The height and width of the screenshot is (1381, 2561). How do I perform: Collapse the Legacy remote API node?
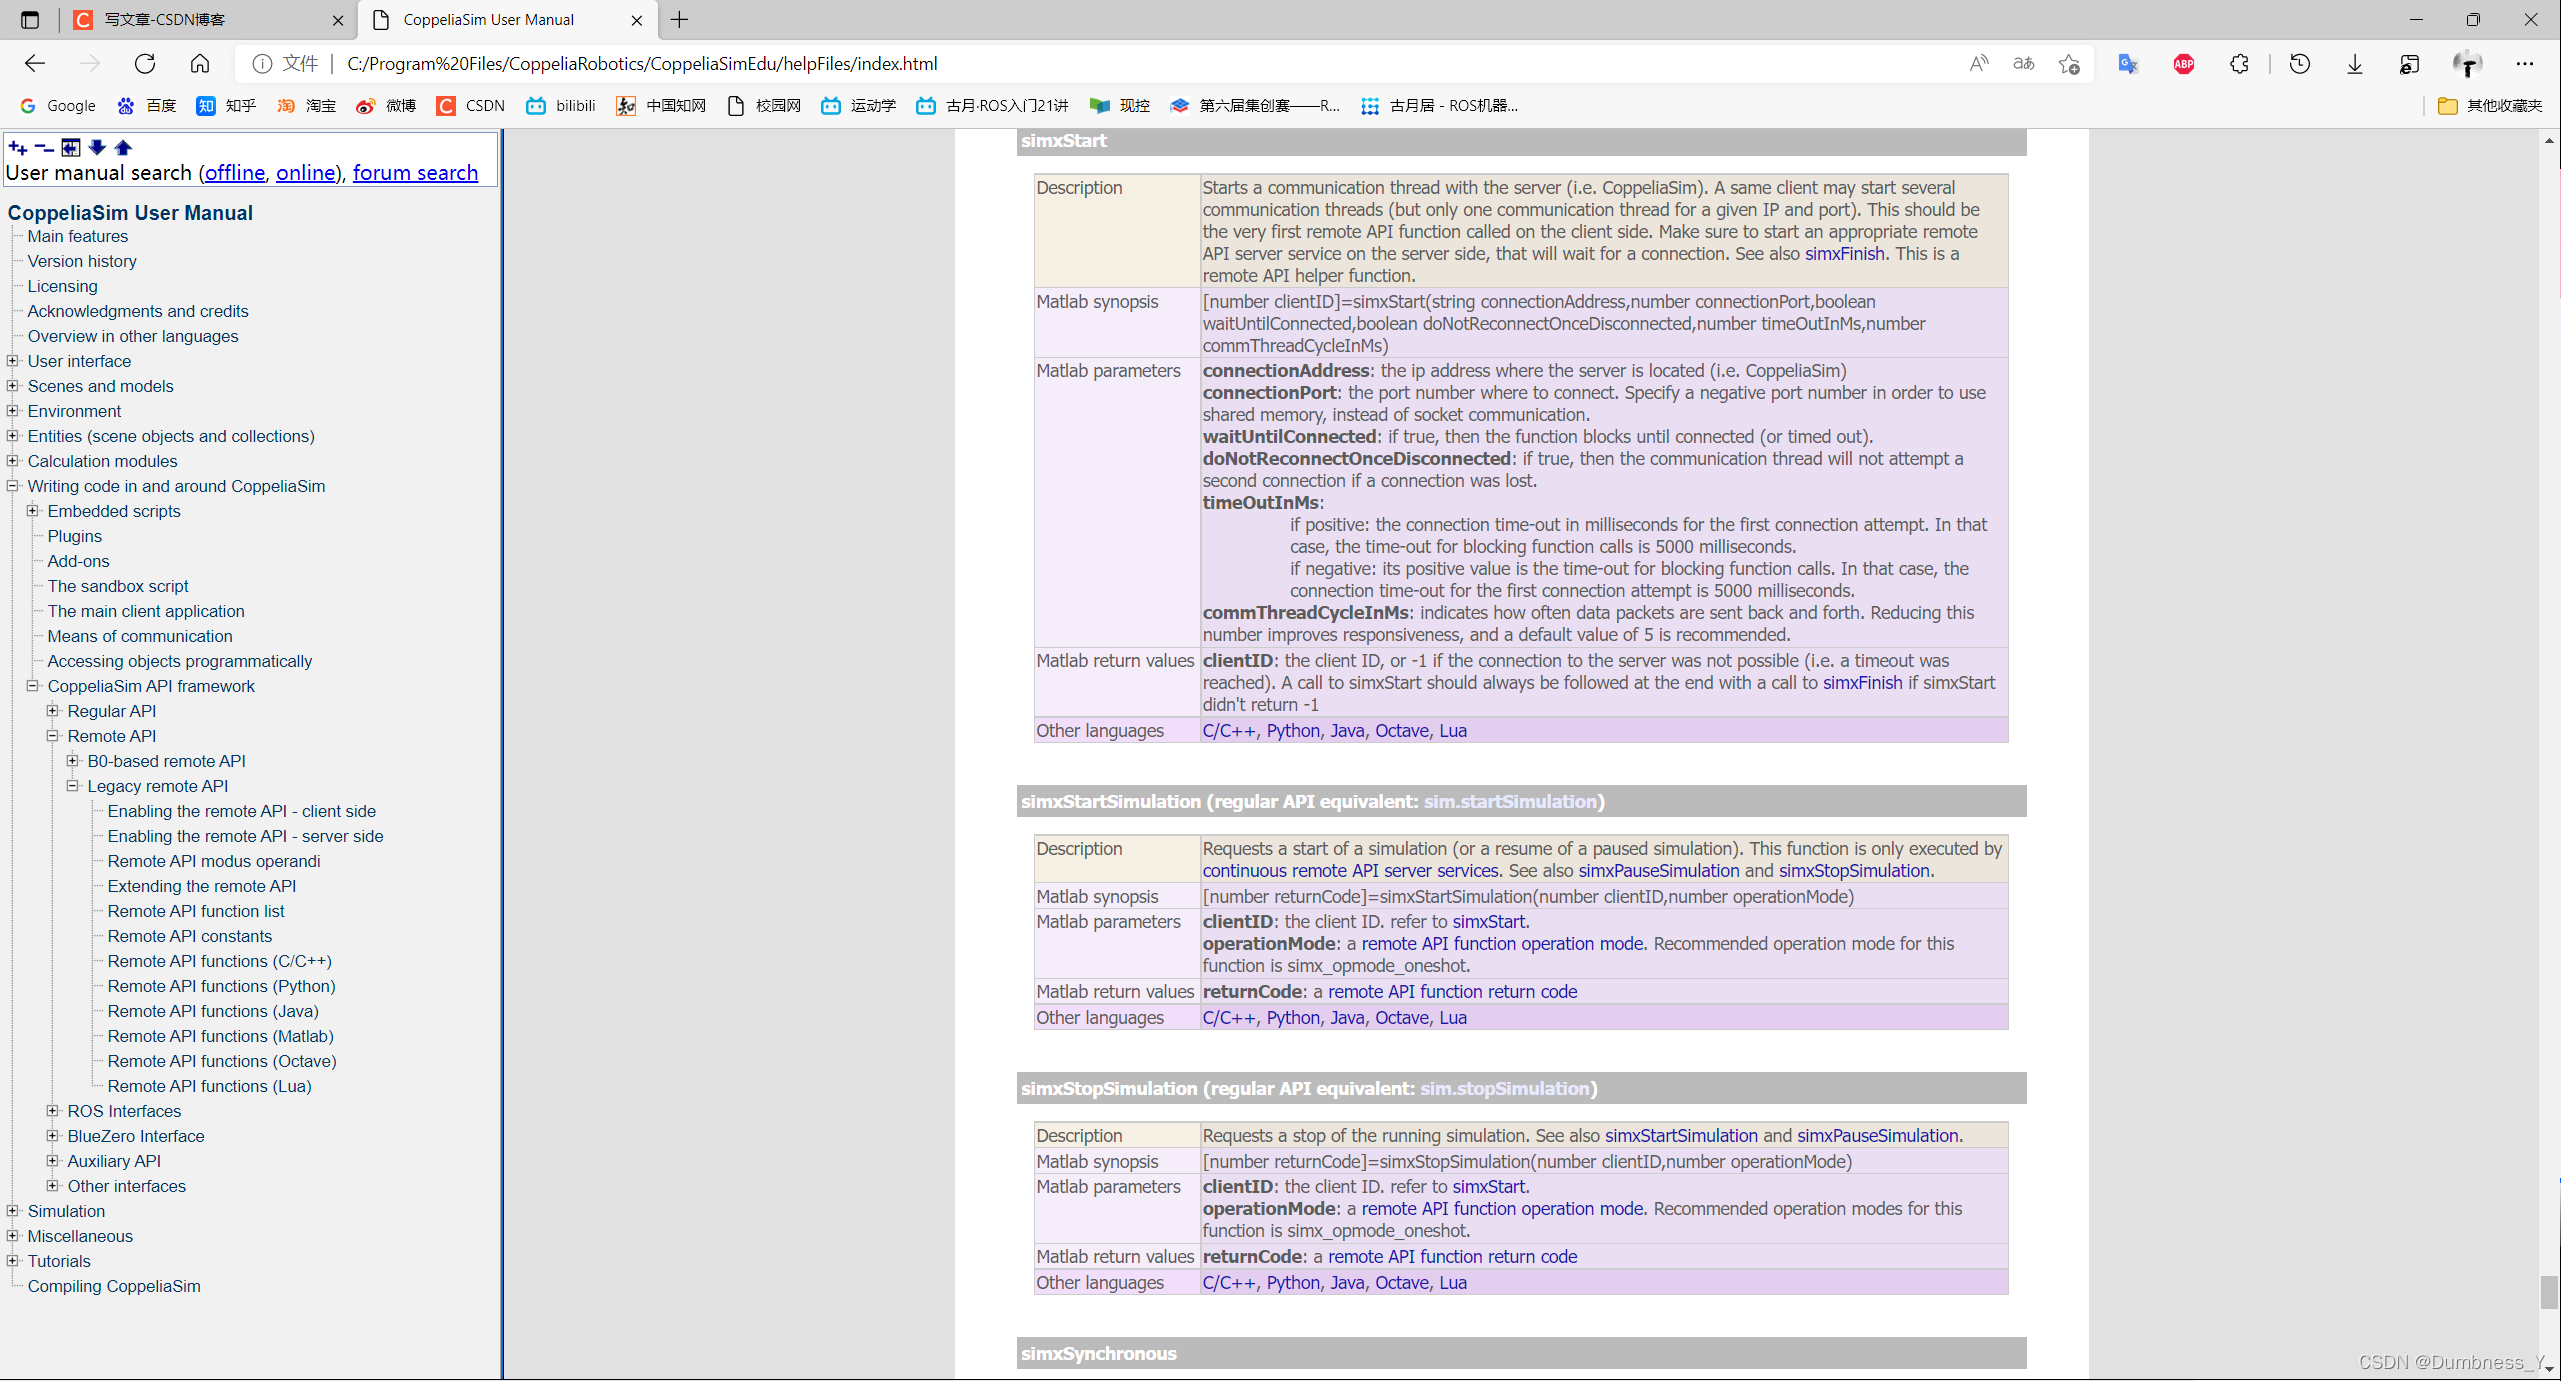[x=73, y=786]
